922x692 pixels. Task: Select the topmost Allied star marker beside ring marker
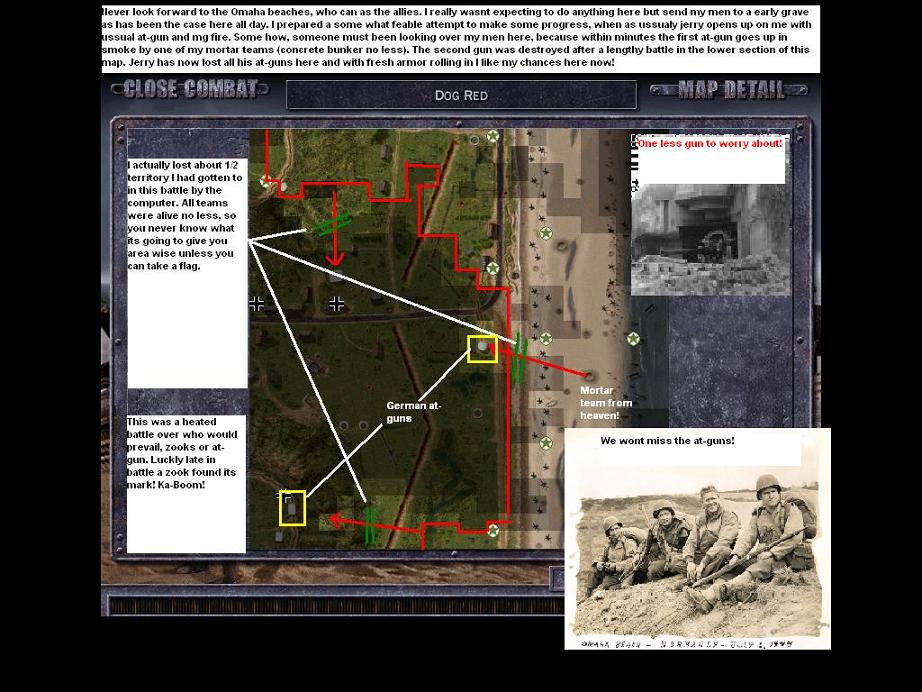[x=493, y=136]
